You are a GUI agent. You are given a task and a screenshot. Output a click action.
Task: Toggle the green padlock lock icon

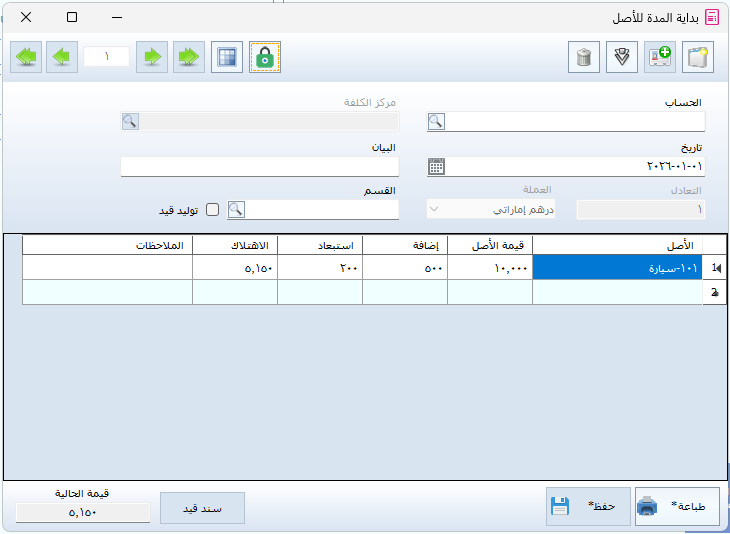pos(265,57)
